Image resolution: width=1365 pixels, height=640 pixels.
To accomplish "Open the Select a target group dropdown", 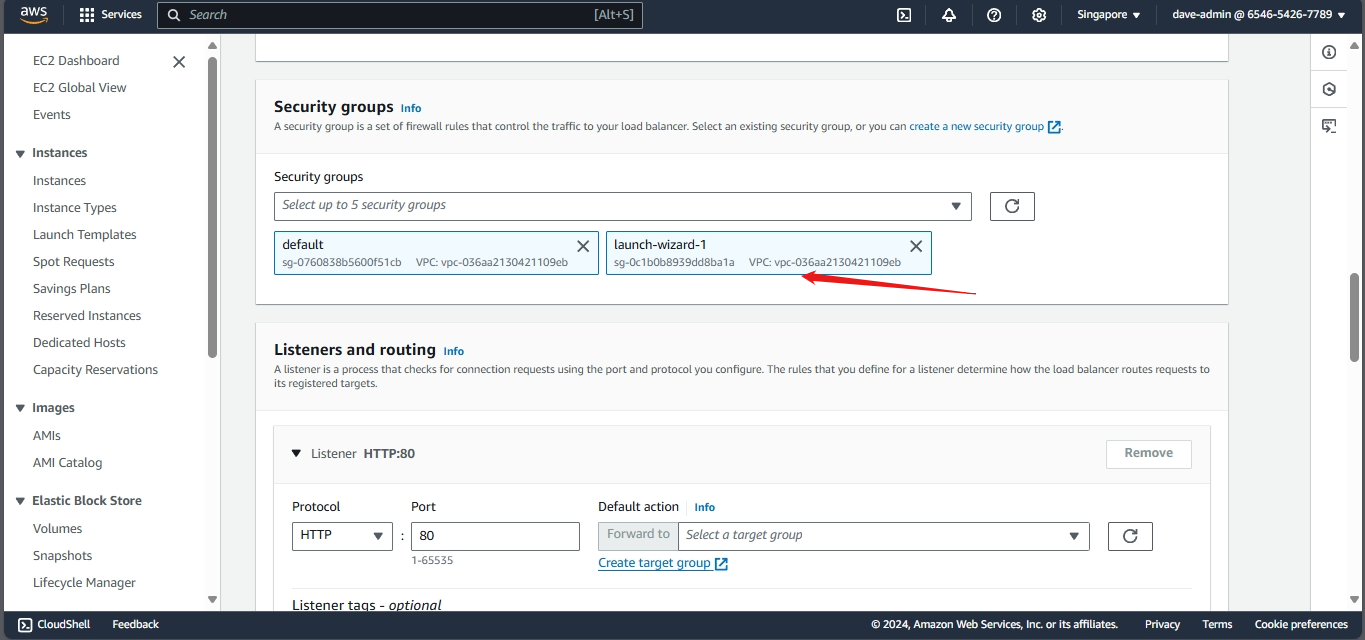I will [883, 536].
